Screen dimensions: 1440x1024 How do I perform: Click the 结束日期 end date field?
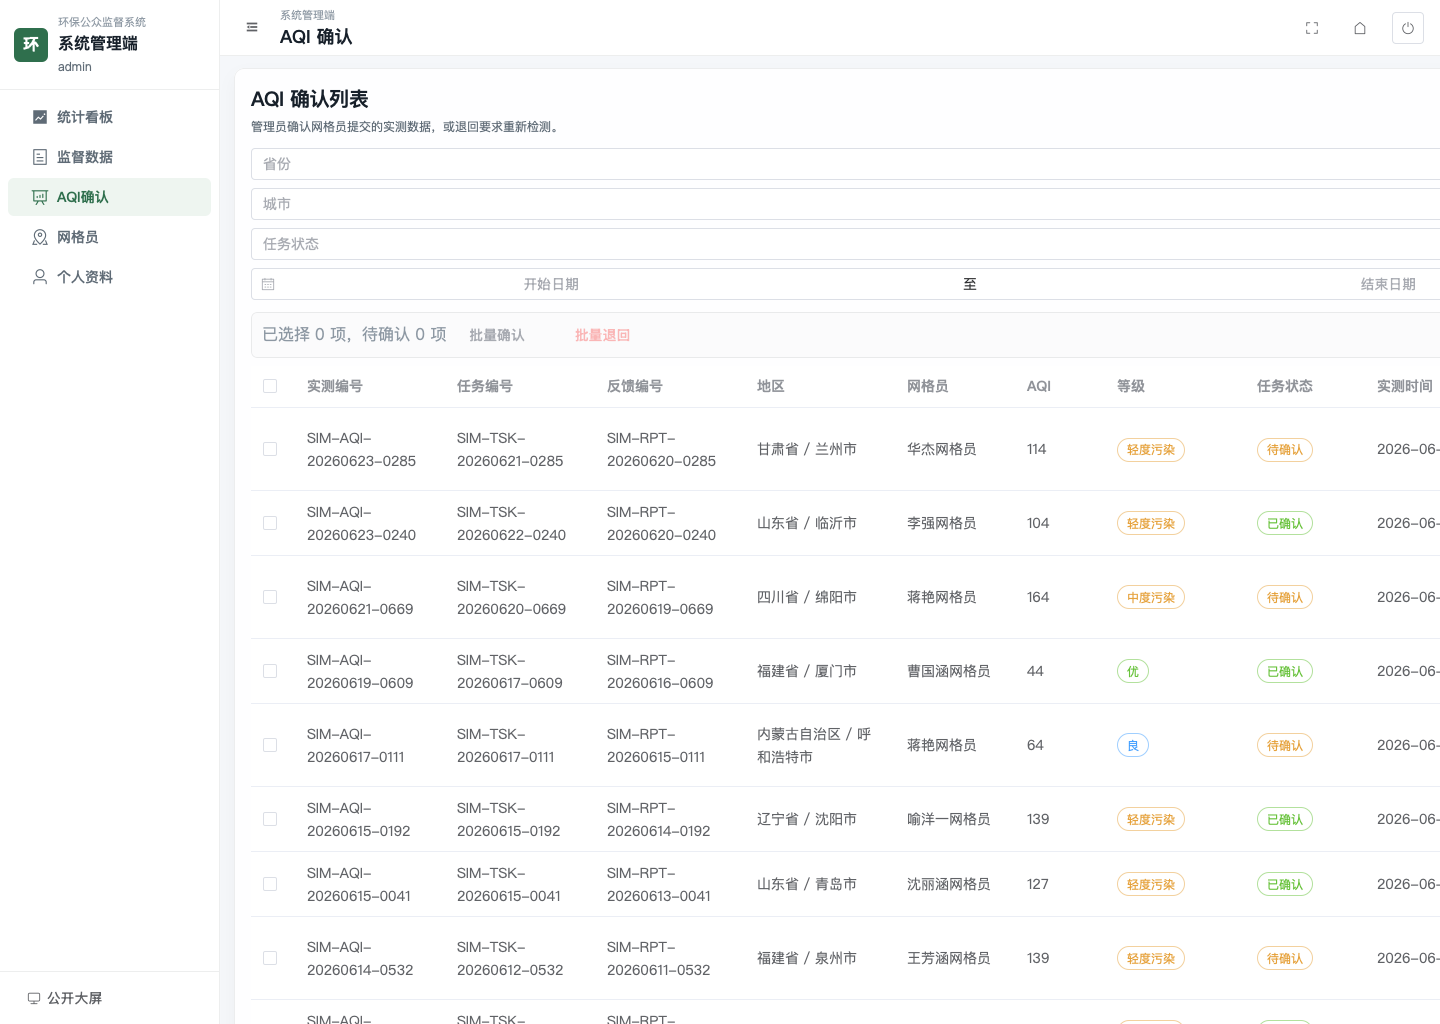click(x=1388, y=284)
